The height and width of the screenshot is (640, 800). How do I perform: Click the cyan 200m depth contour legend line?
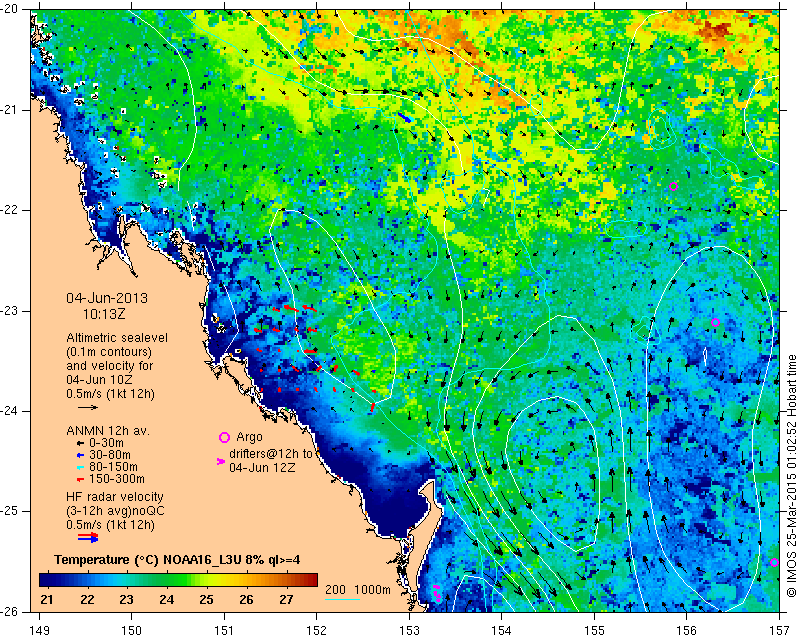point(342,599)
